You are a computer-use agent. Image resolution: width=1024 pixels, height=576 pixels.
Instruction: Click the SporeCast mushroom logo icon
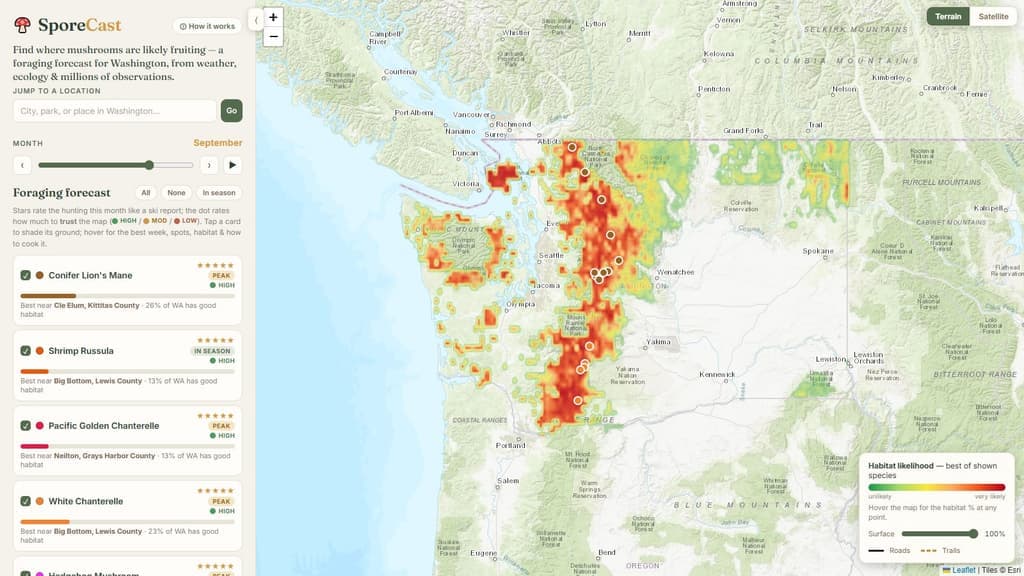22,25
